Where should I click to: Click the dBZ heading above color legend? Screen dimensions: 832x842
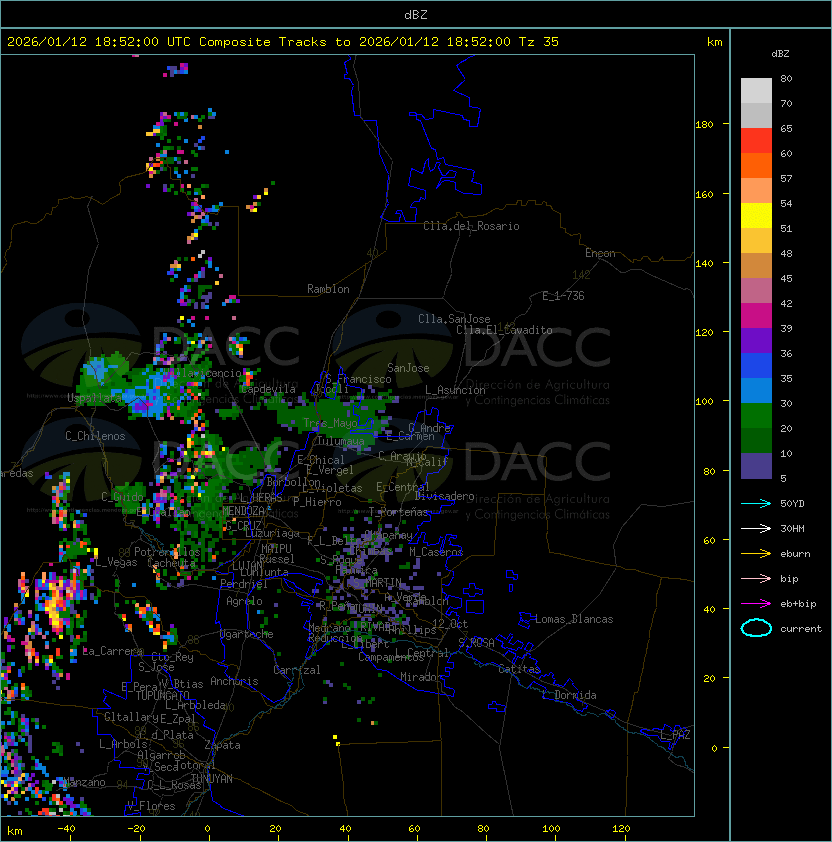[780, 54]
